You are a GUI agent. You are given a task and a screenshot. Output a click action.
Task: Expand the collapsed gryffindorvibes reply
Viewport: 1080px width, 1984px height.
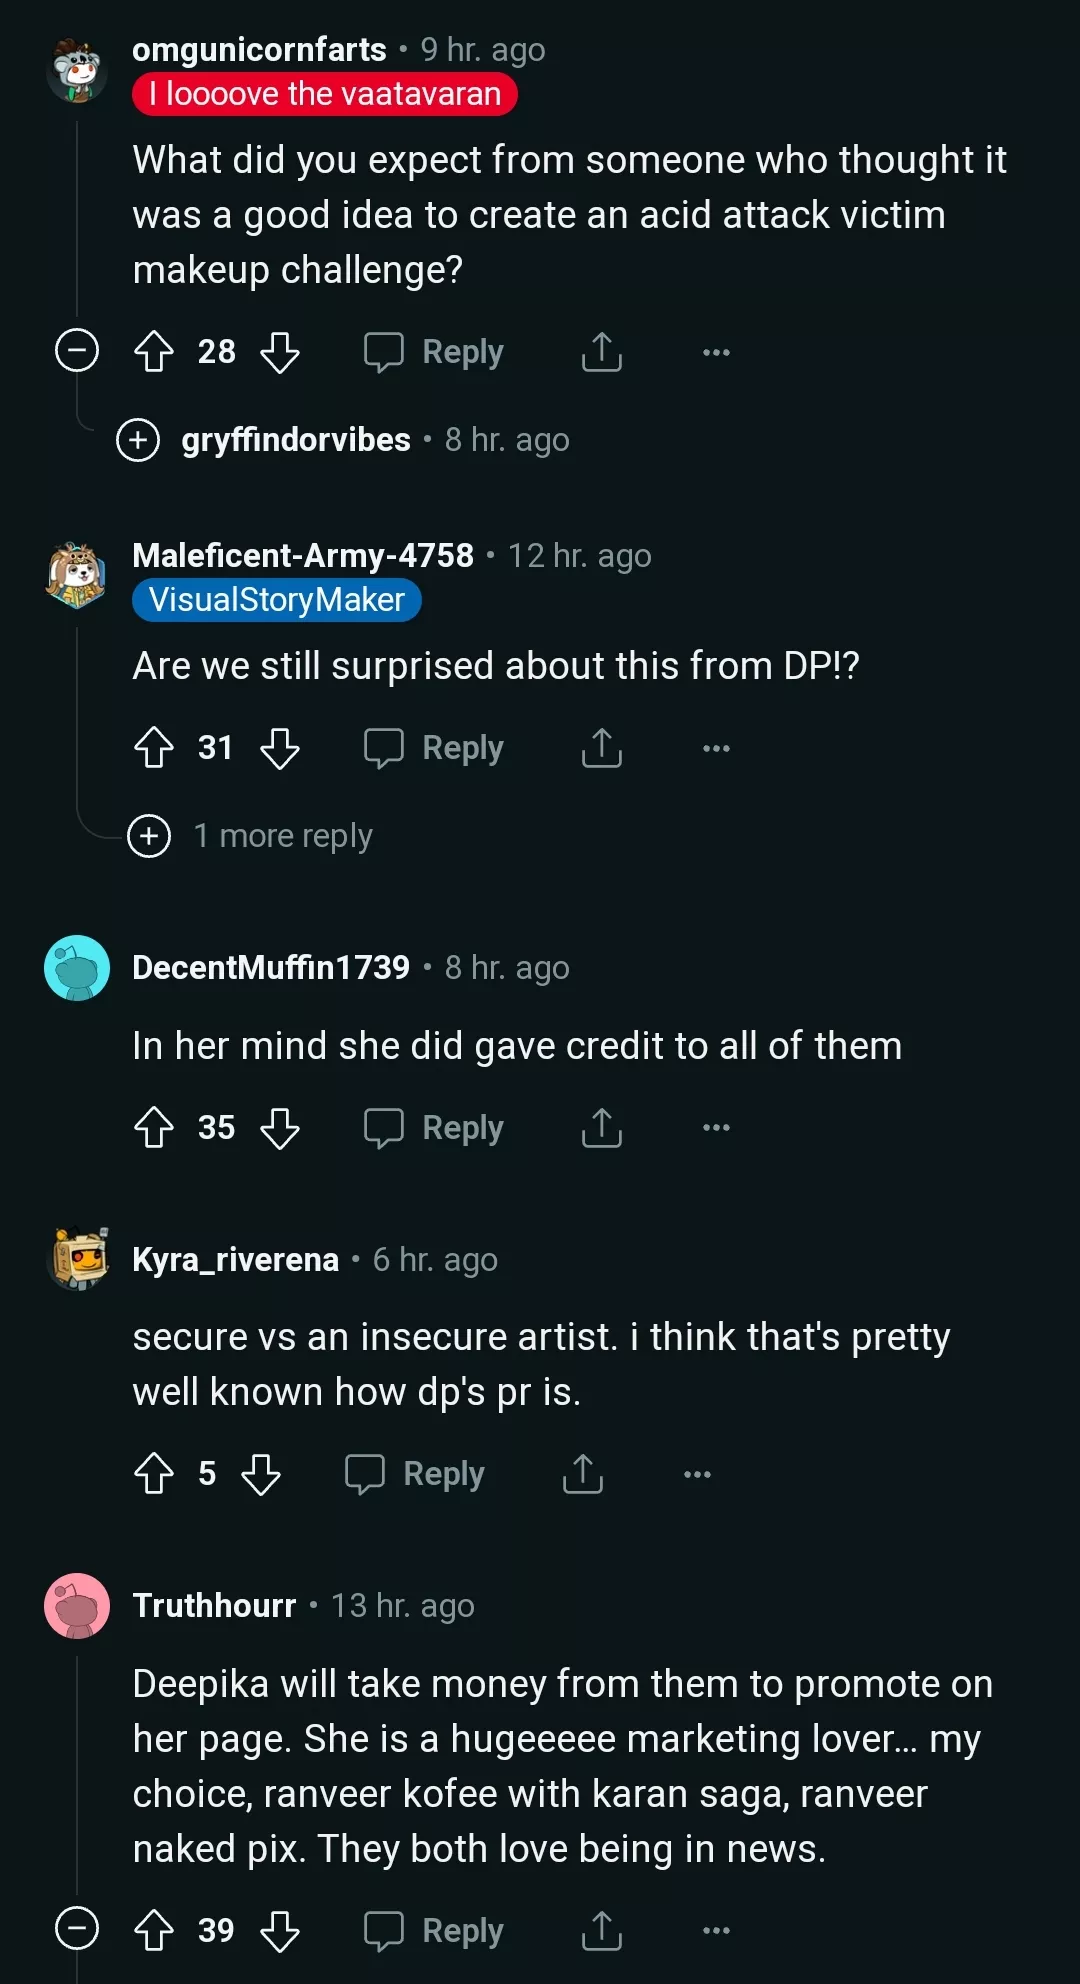point(138,440)
